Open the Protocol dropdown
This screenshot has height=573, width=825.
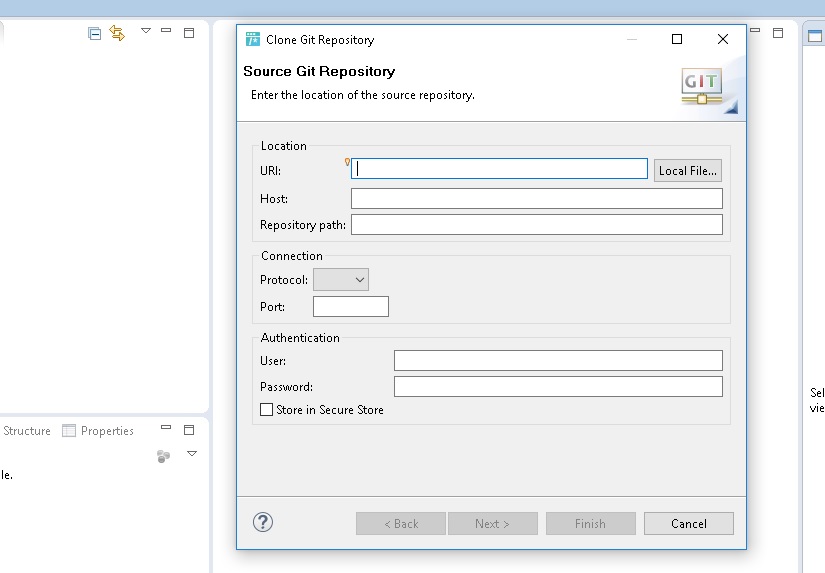click(x=341, y=279)
